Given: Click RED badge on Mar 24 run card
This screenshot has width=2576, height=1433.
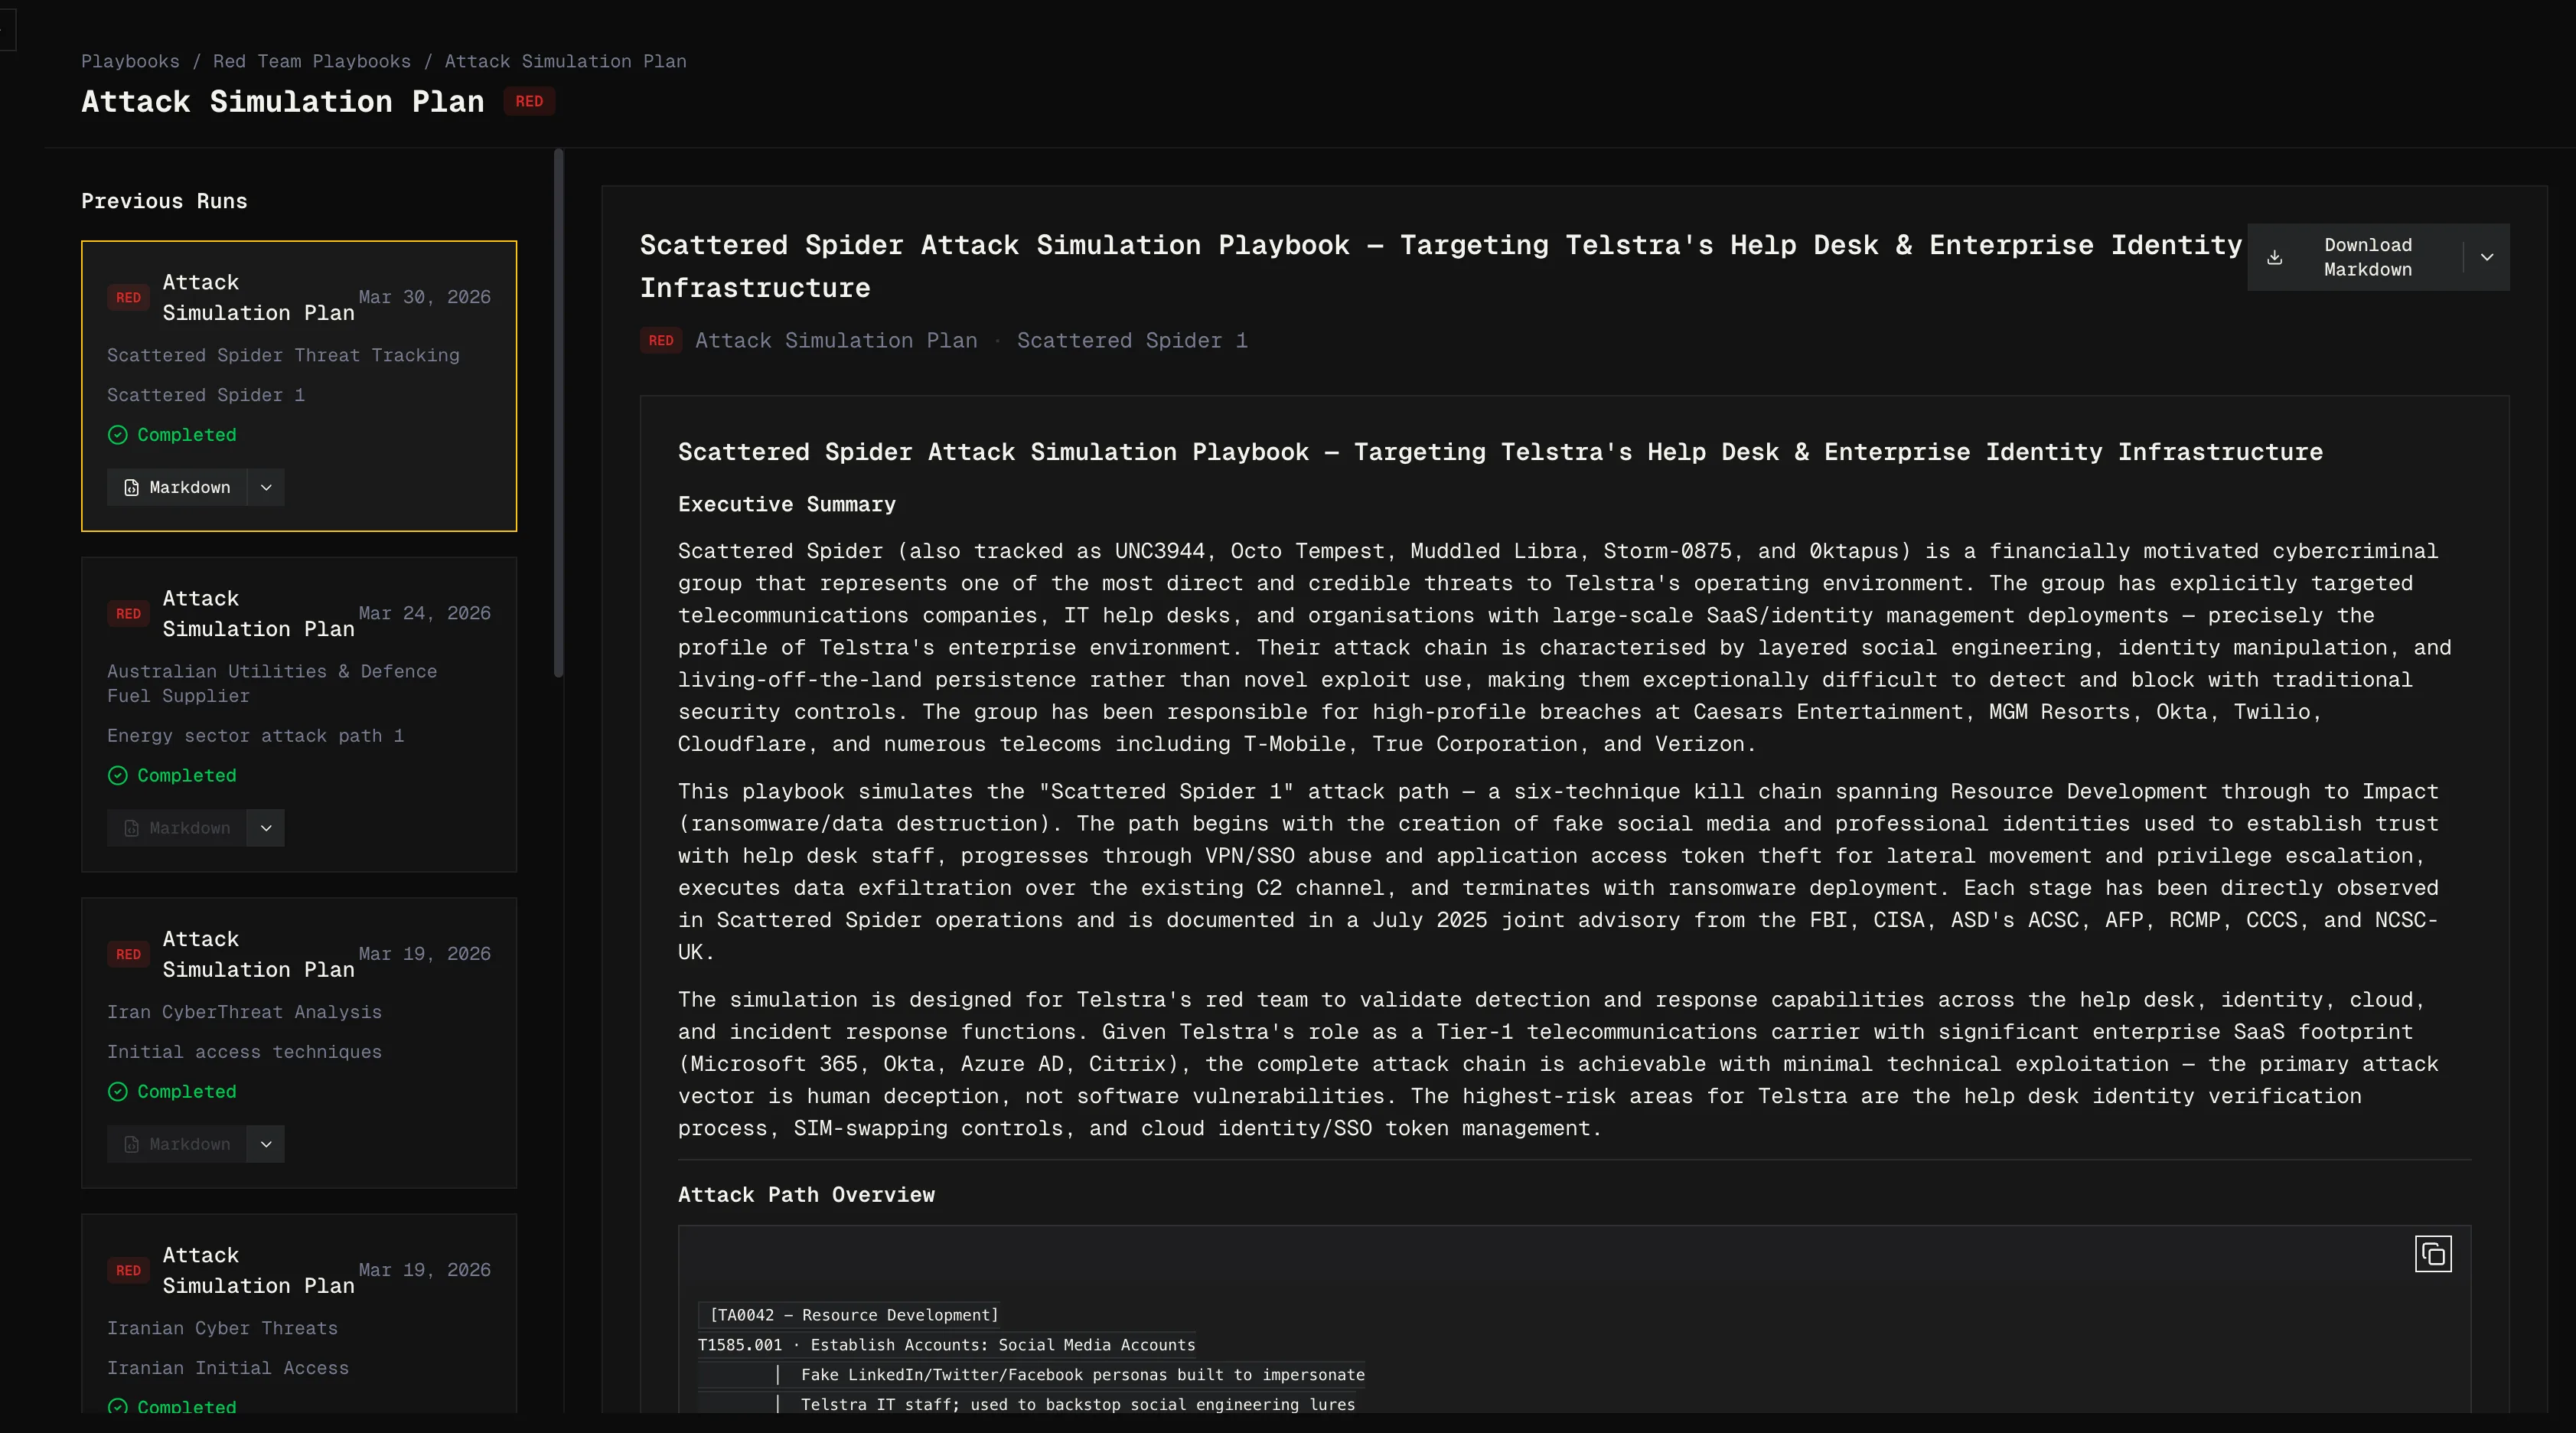Looking at the screenshot, I should tap(128, 614).
